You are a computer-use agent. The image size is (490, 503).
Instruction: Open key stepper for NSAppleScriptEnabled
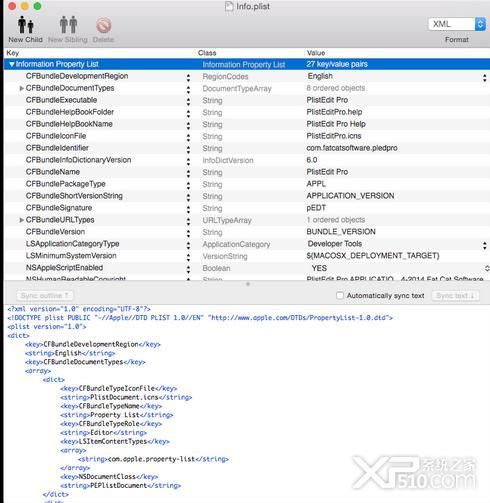tap(188, 269)
